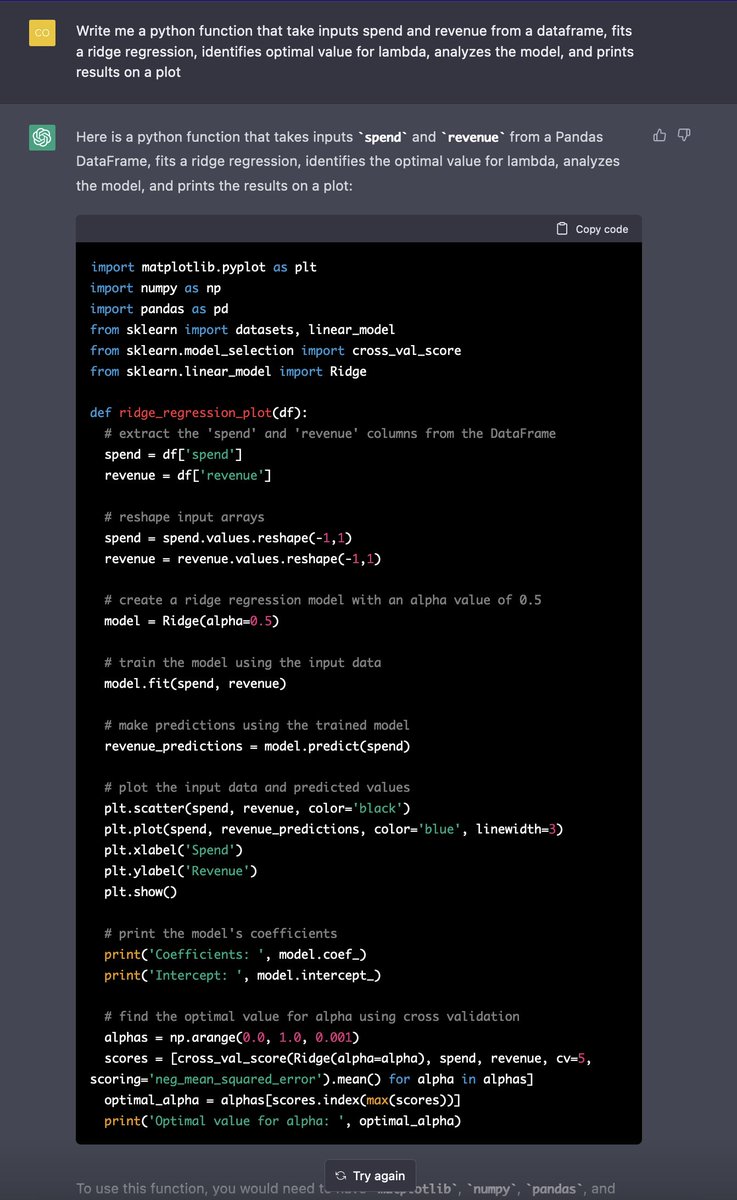This screenshot has width=737, height=1200.
Task: Click 'from sklearn.linear_model import Ridge' line
Action: tap(228, 371)
